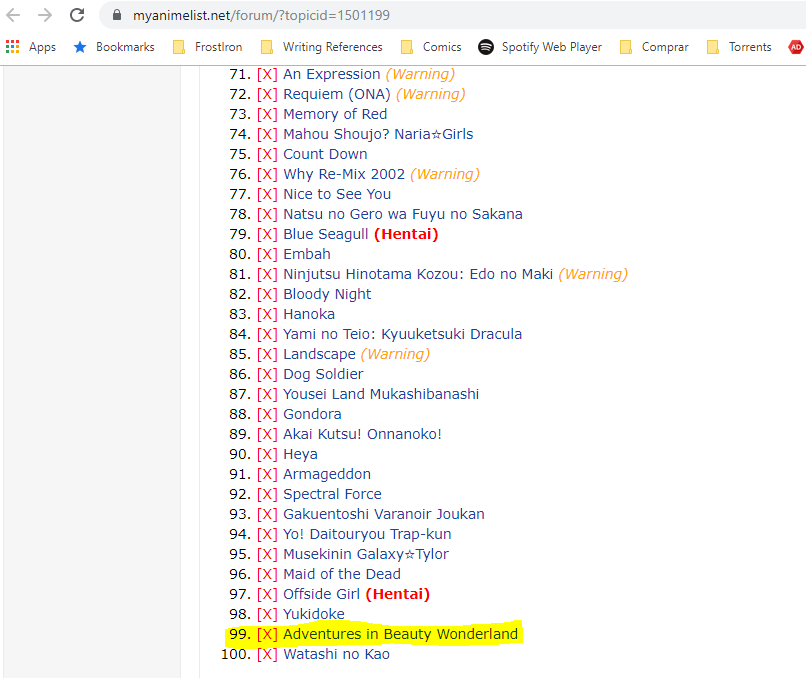Screen dimensions: 806x678
Task: Click the padlock site security icon
Action: (x=117, y=15)
